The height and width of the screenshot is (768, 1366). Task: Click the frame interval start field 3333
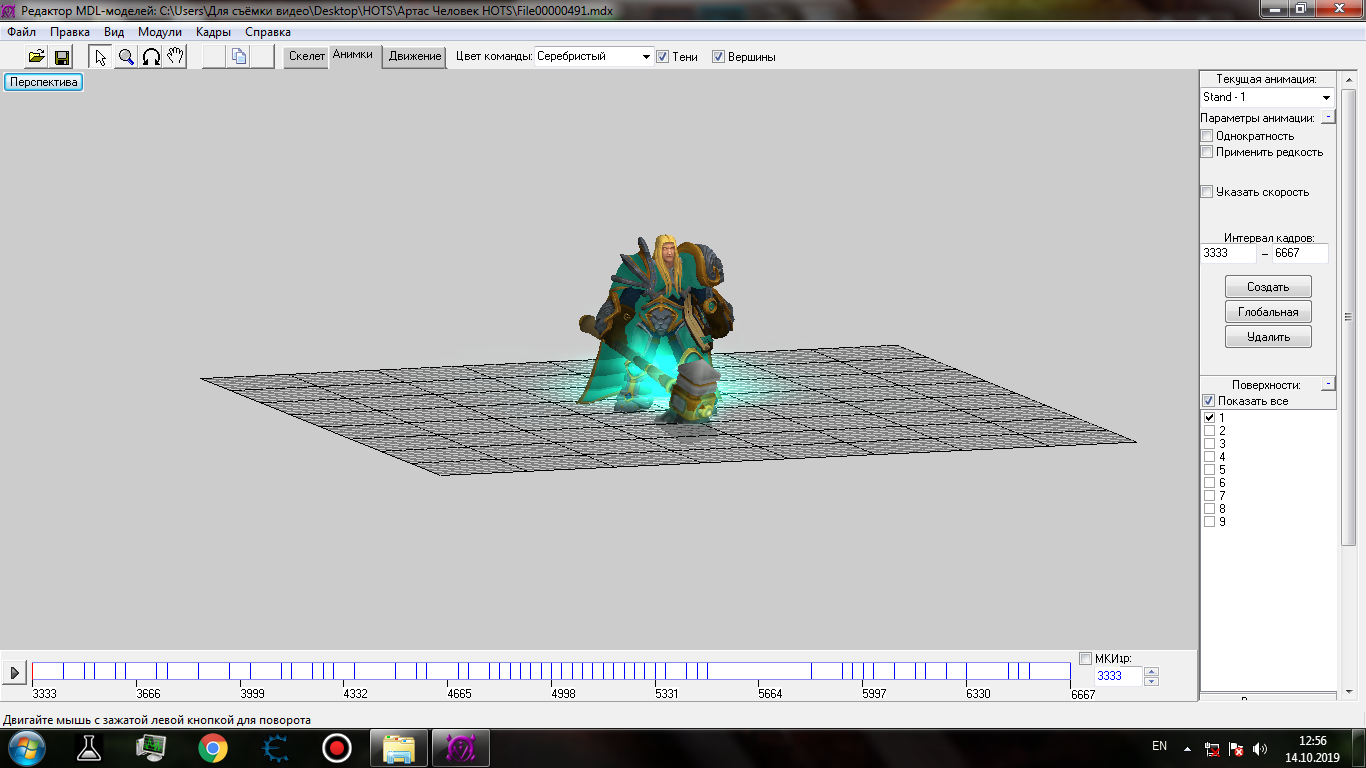point(1227,254)
